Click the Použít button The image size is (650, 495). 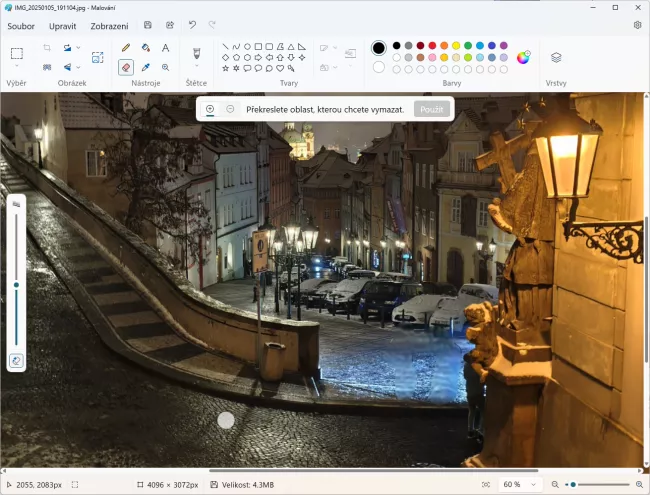point(431,108)
